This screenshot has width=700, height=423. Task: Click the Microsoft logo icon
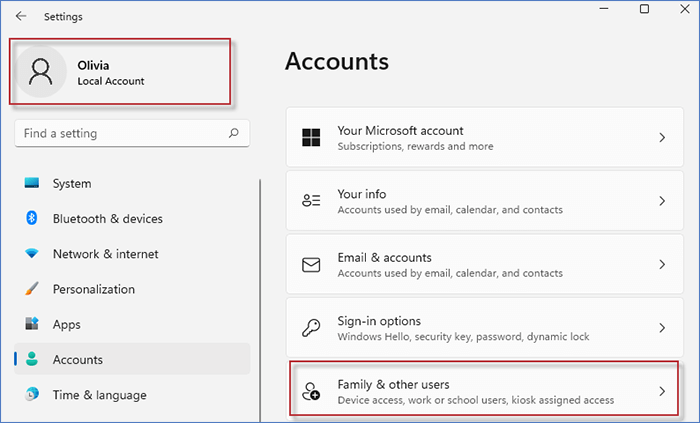coord(311,137)
